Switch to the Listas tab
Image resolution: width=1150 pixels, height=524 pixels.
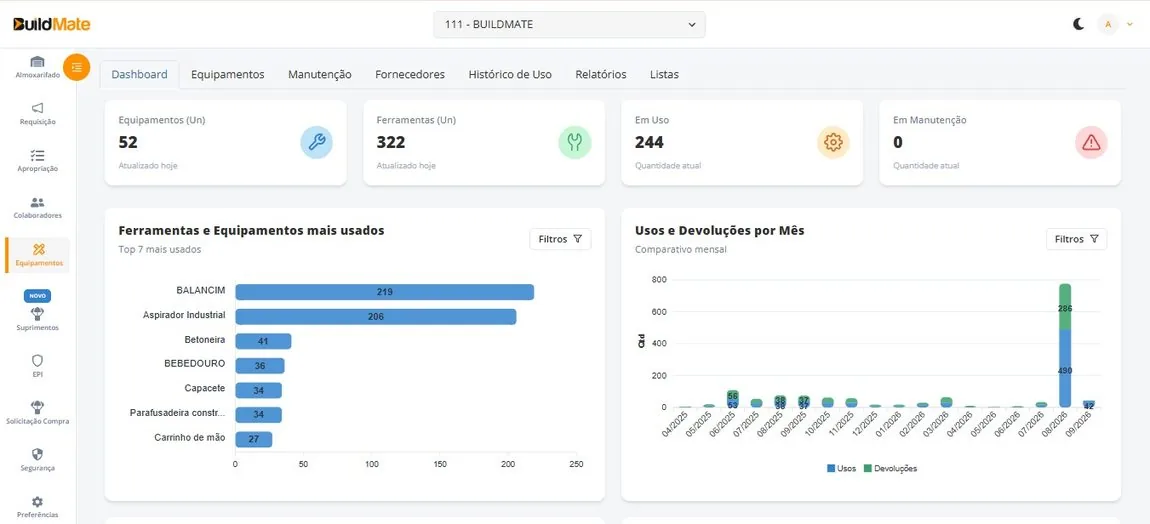click(x=664, y=74)
